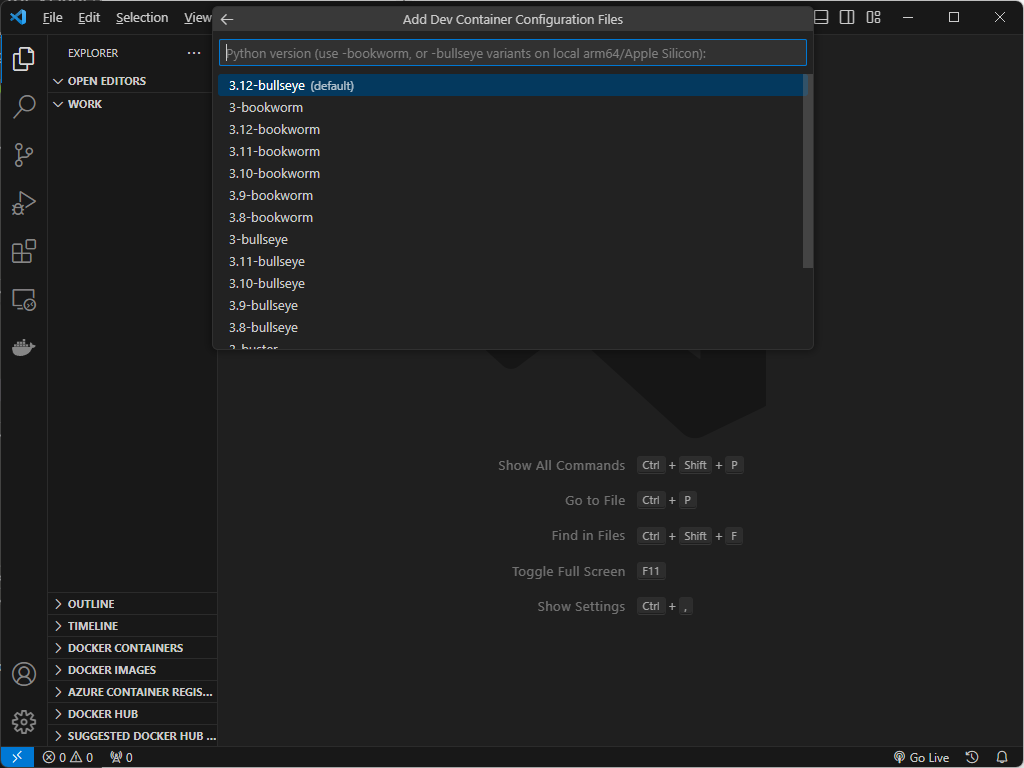Image resolution: width=1024 pixels, height=768 pixels.
Task: Open the Extensions view icon
Action: click(x=24, y=251)
